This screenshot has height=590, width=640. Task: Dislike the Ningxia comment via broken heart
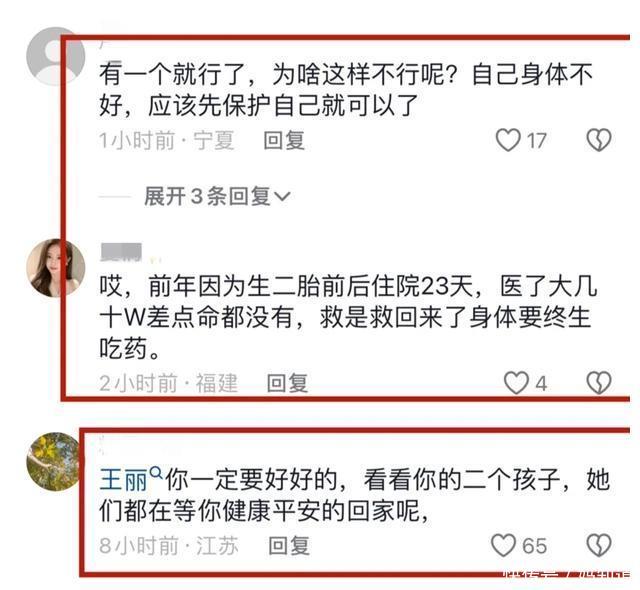click(599, 140)
